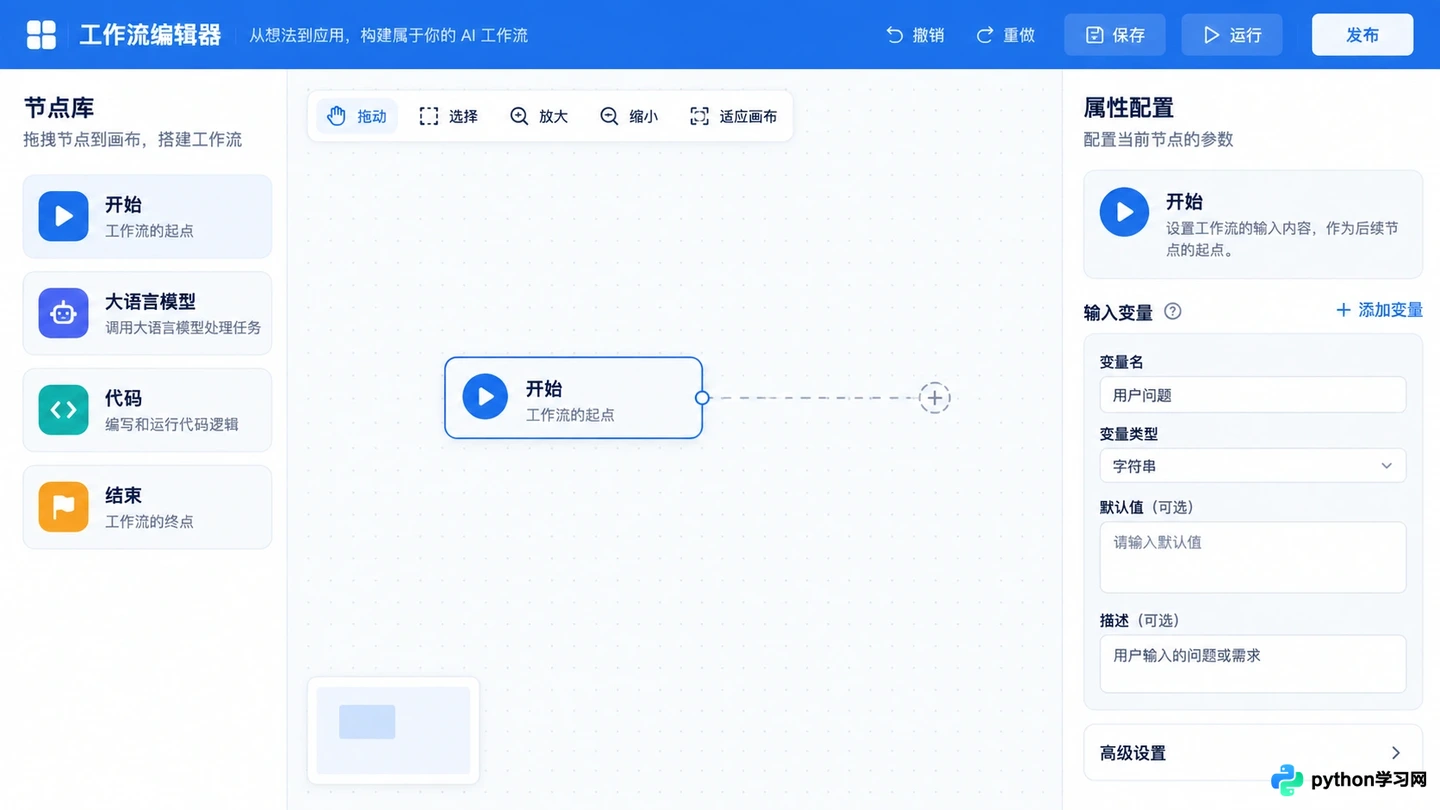Viewport: 1440px width, 810px height.
Task: Click the 节点库 heading
Action: pos(59,108)
